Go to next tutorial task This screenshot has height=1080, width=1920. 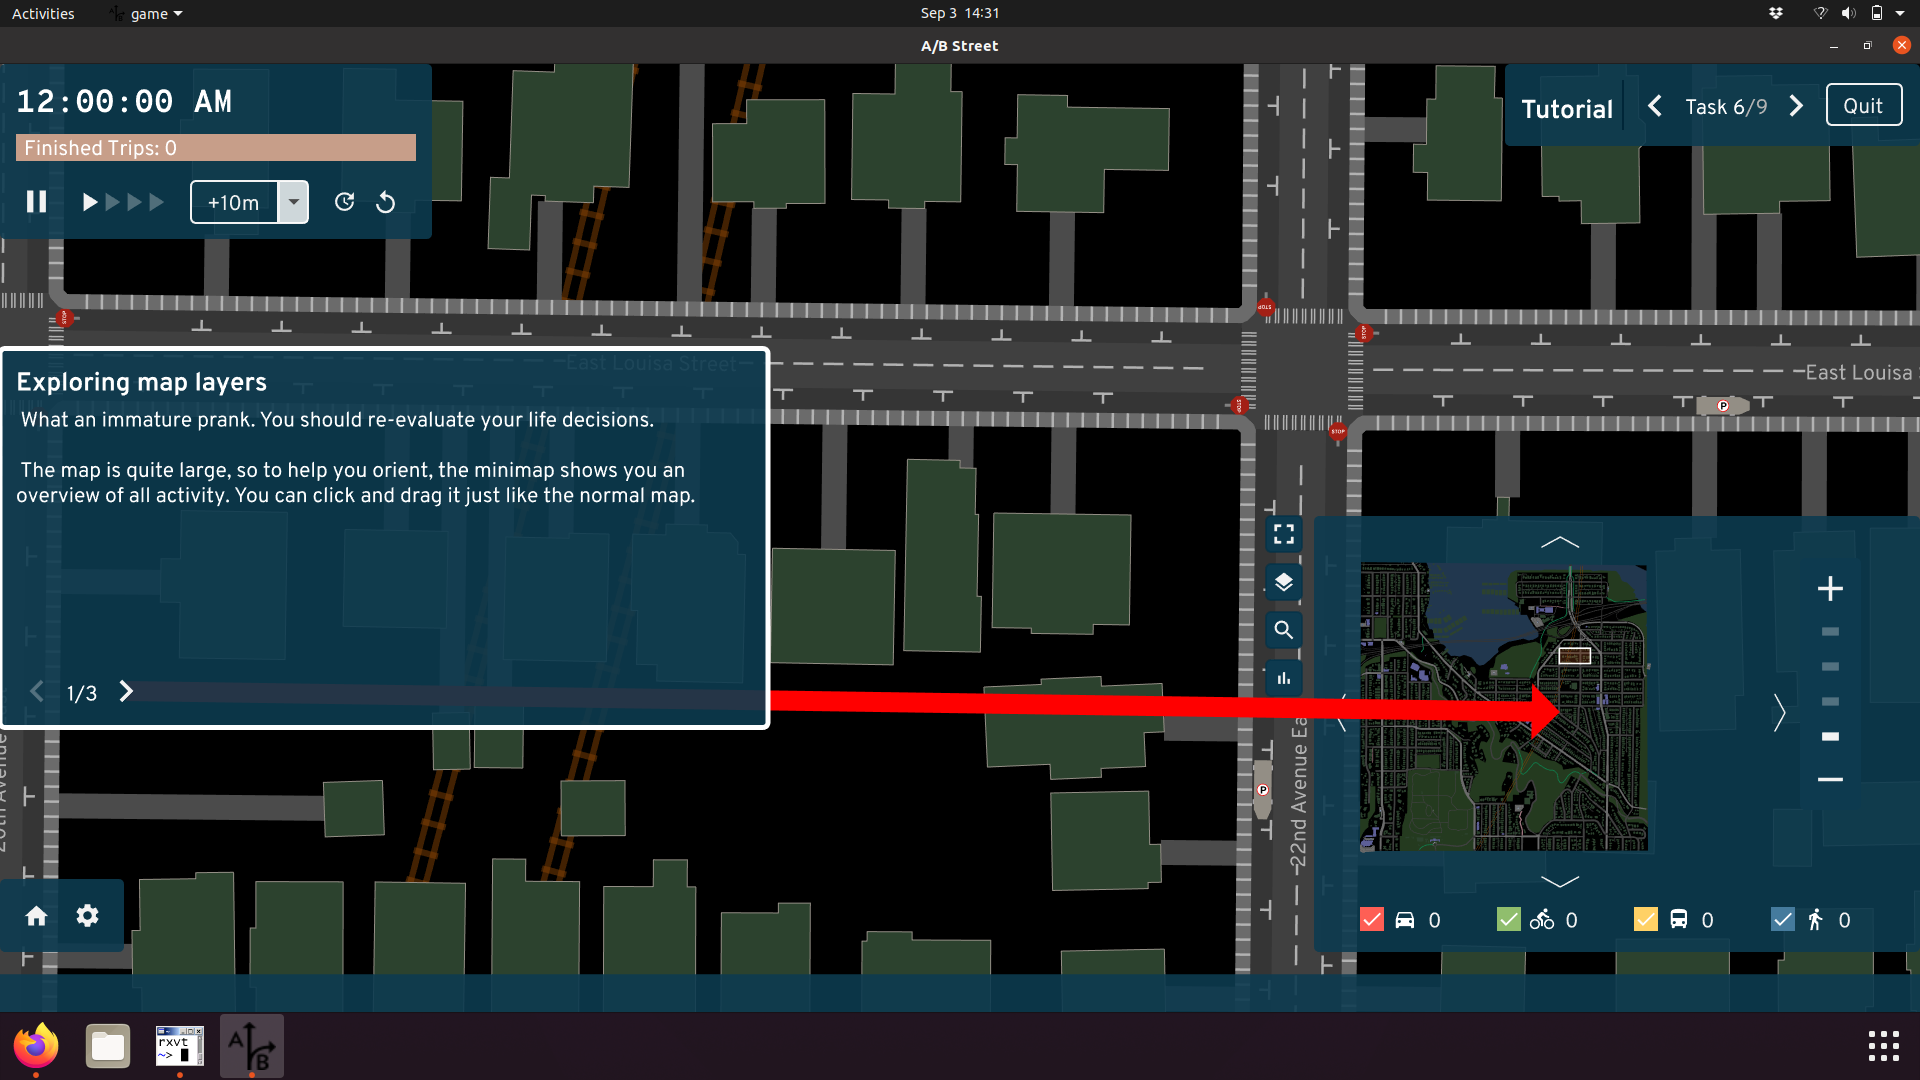(x=1796, y=106)
